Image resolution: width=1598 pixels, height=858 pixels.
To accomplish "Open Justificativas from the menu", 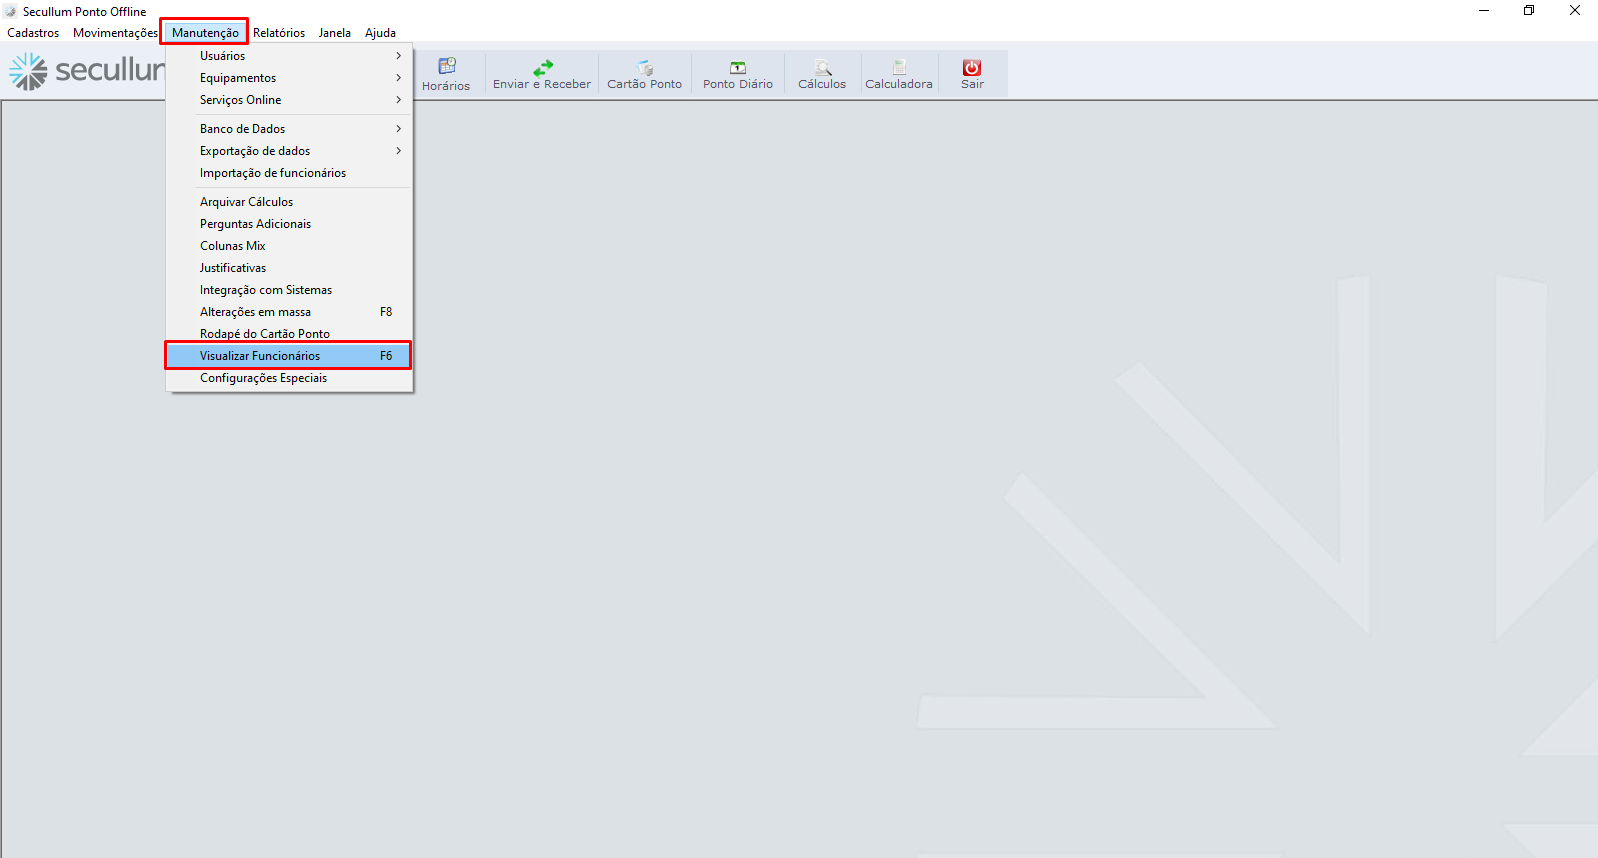I will click(289, 268).
